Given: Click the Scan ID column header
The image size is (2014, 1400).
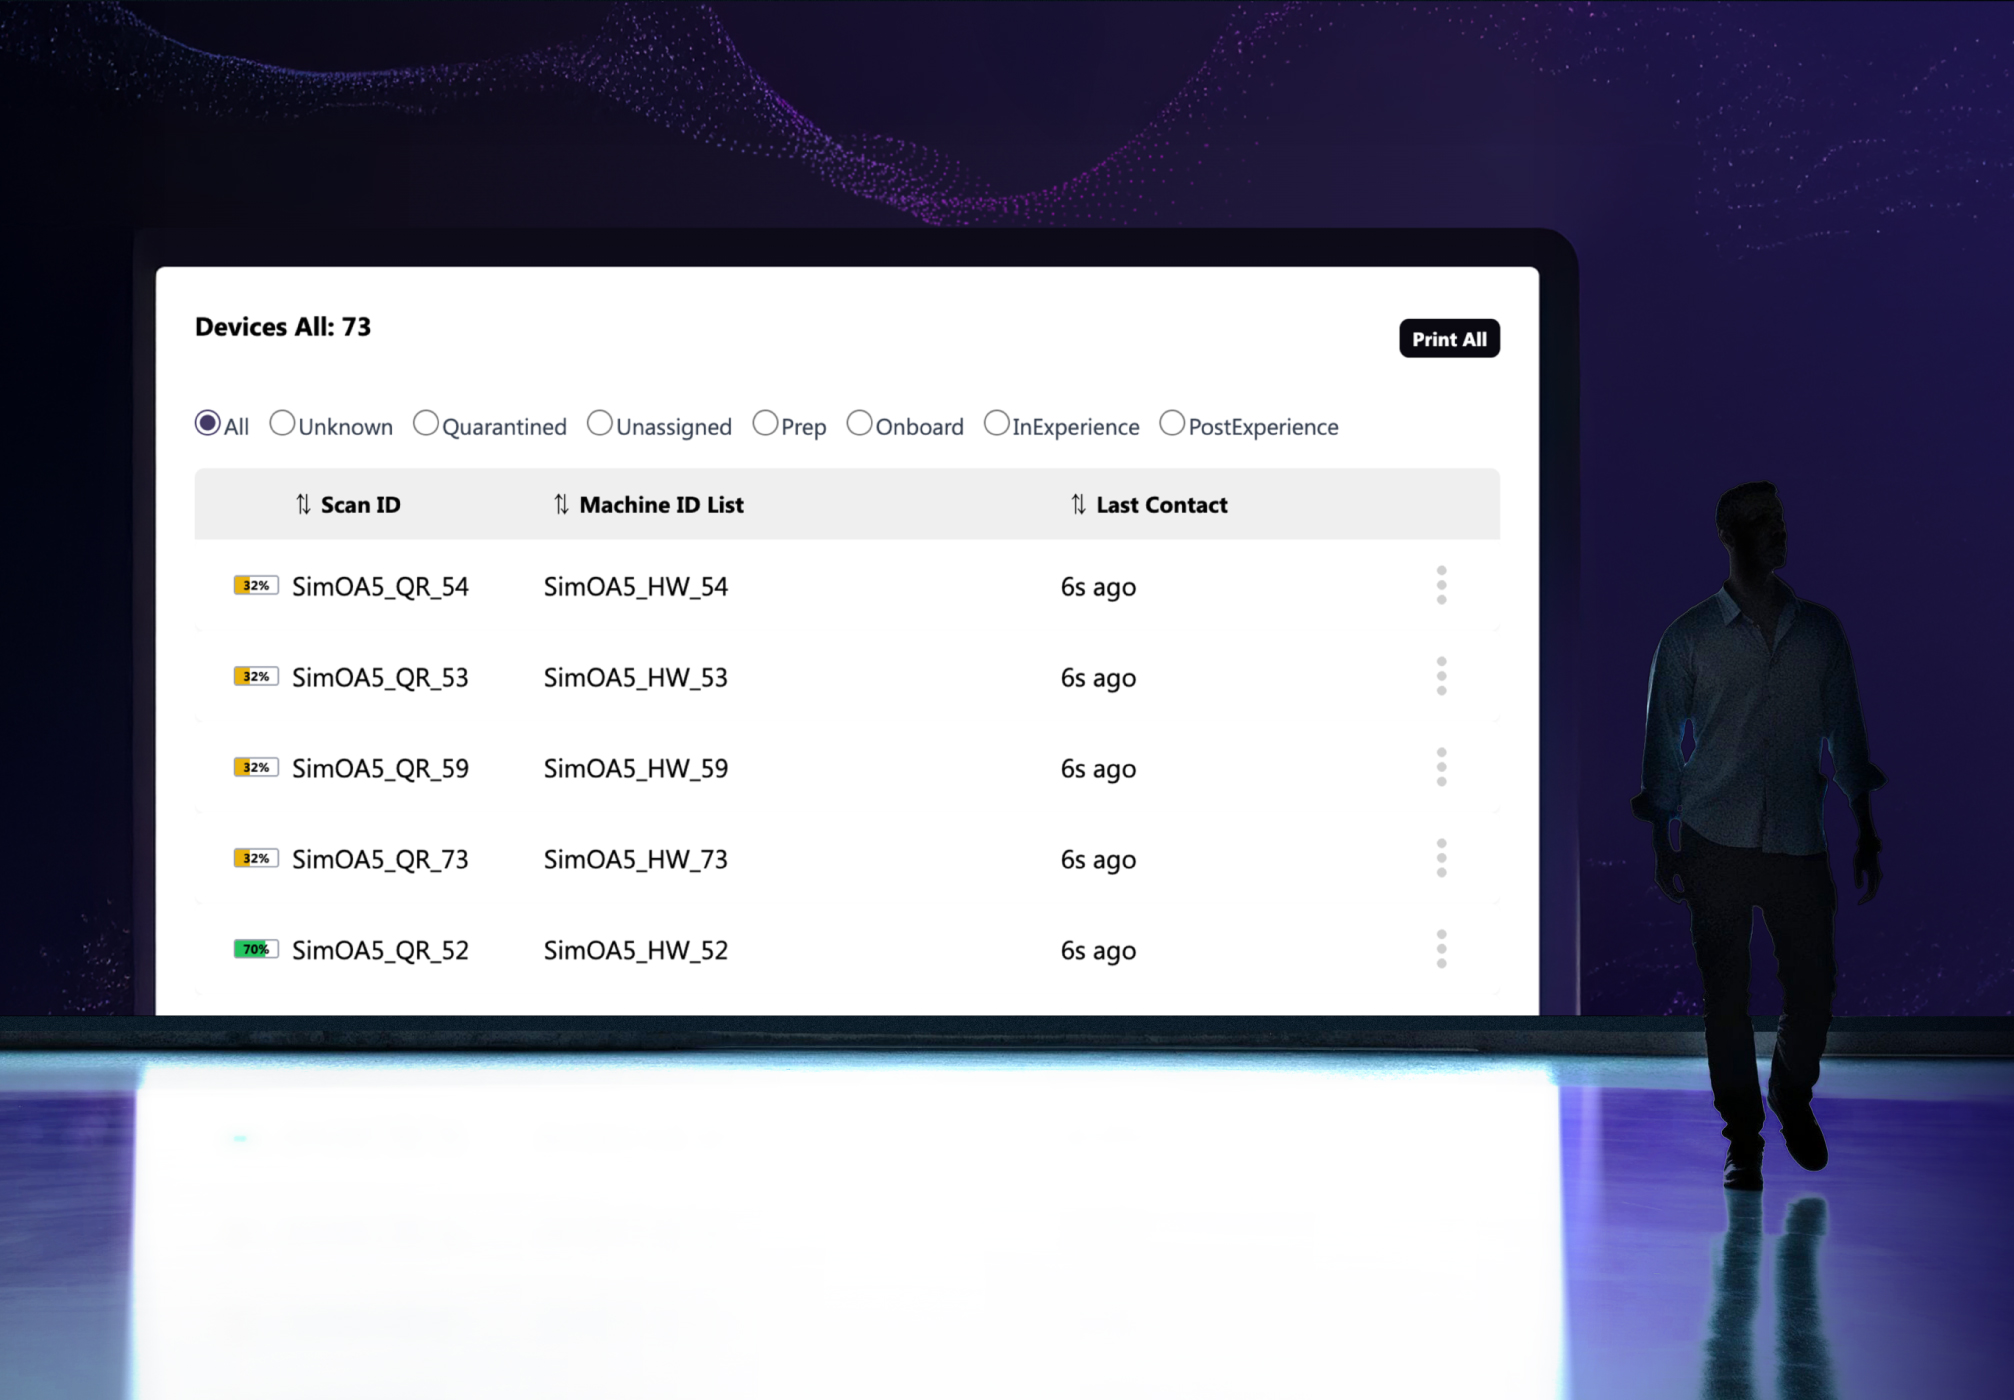Looking at the screenshot, I should pos(360,505).
